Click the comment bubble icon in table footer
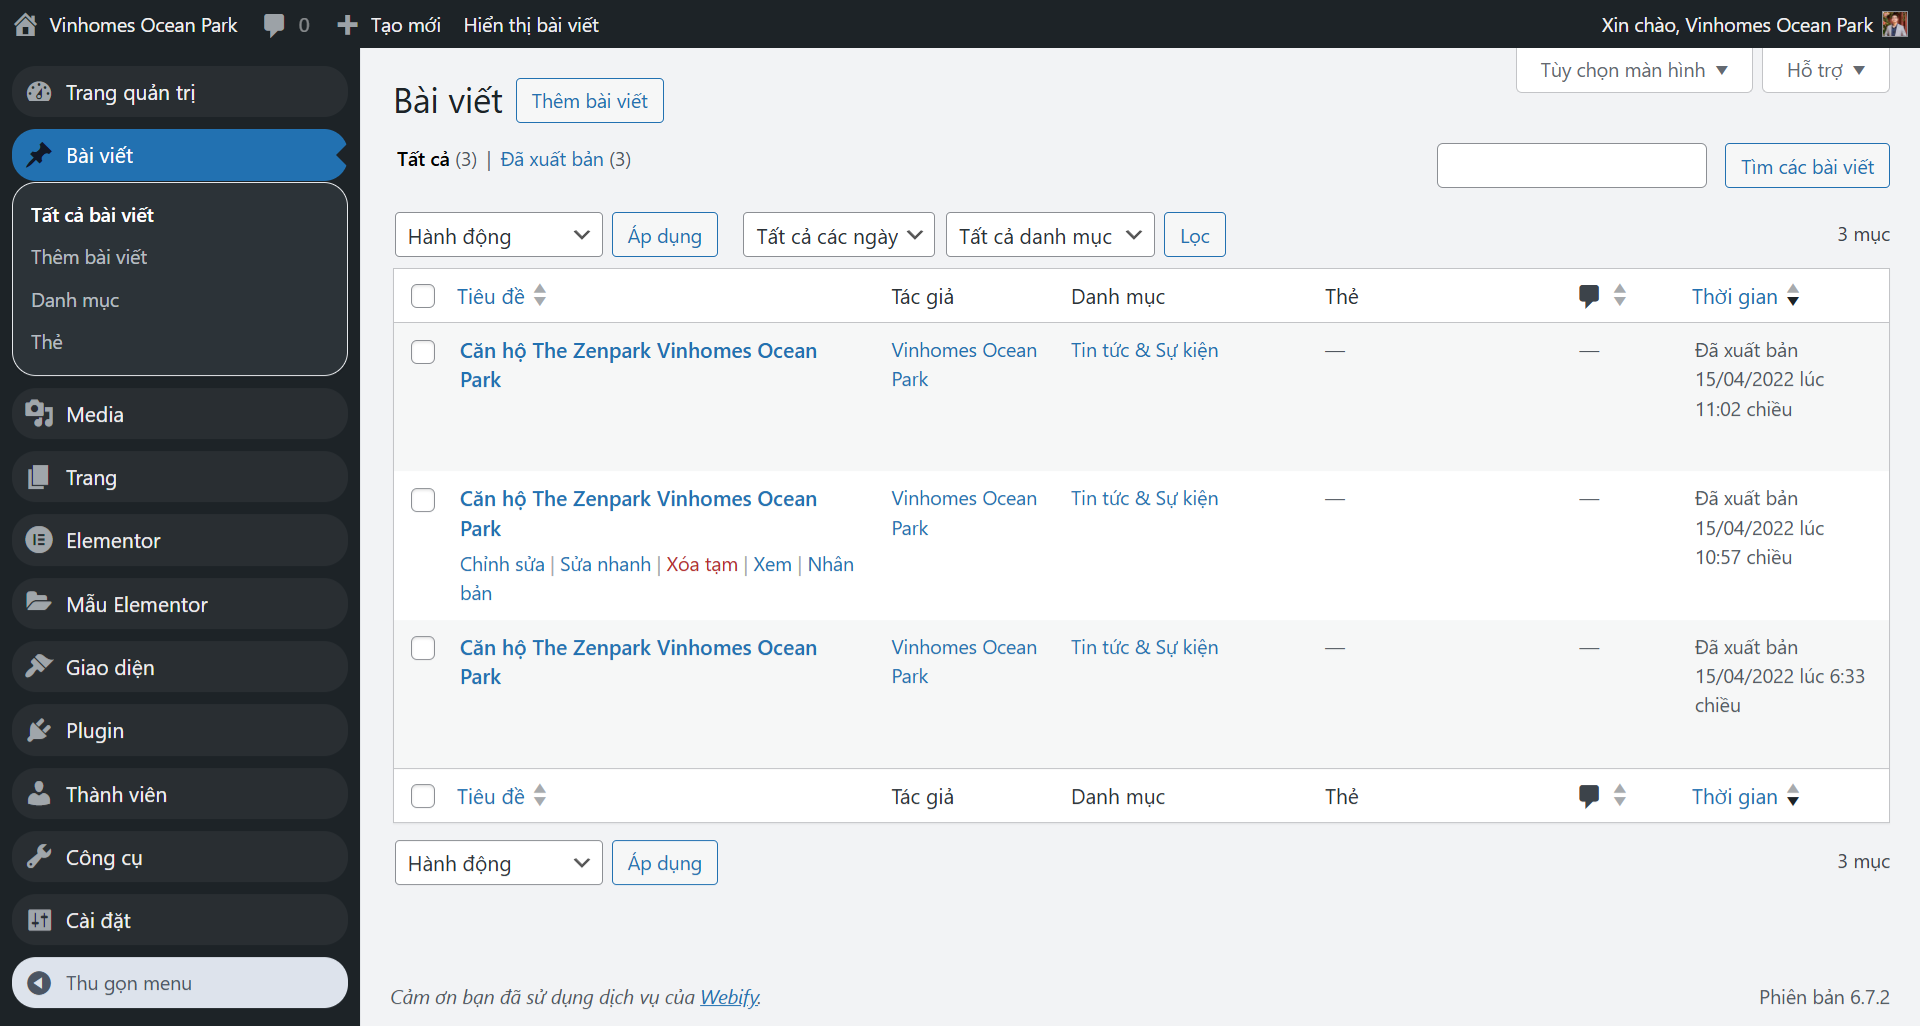 pos(1589,796)
